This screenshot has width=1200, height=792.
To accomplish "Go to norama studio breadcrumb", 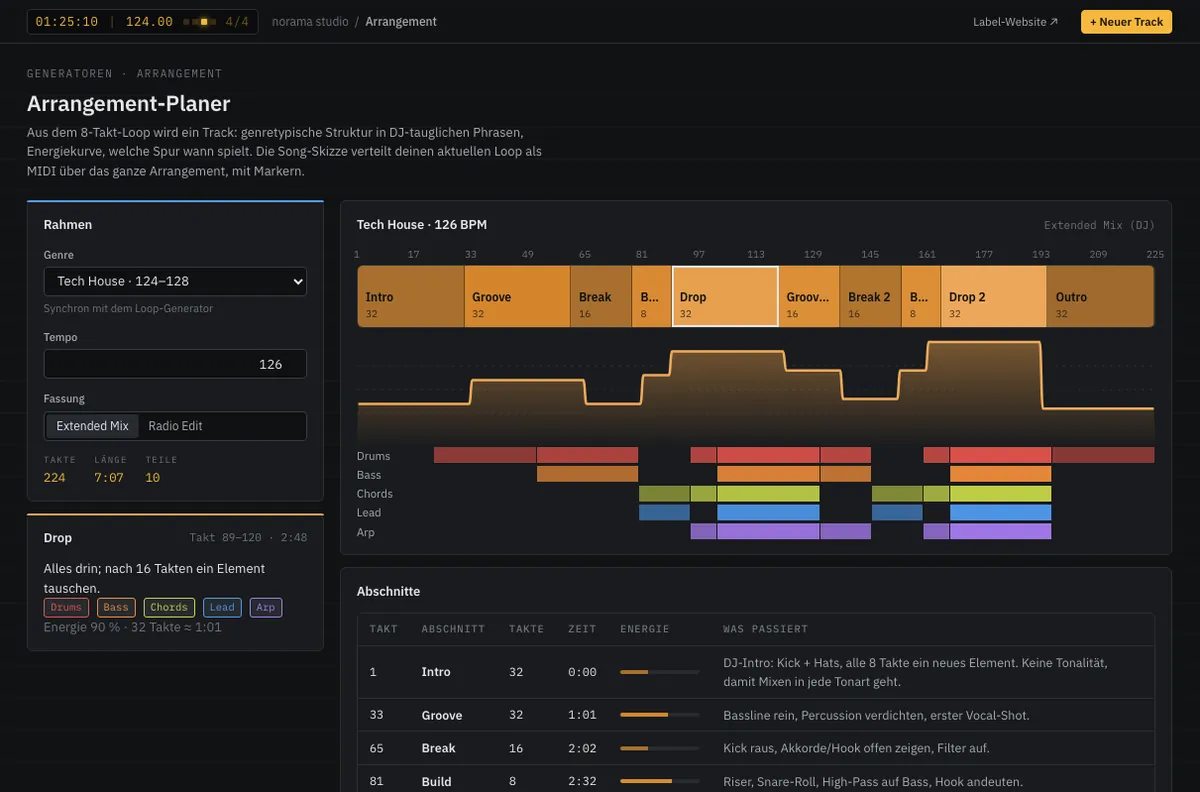I will coord(309,22).
